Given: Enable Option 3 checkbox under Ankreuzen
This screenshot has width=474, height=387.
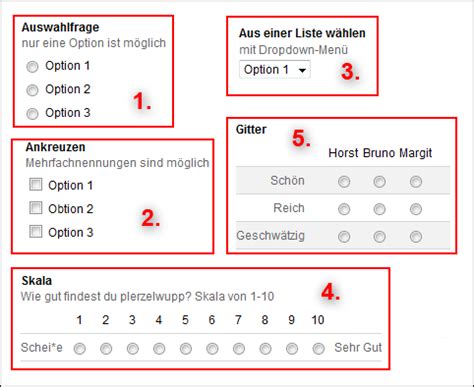Looking at the screenshot, I should pos(36,231).
